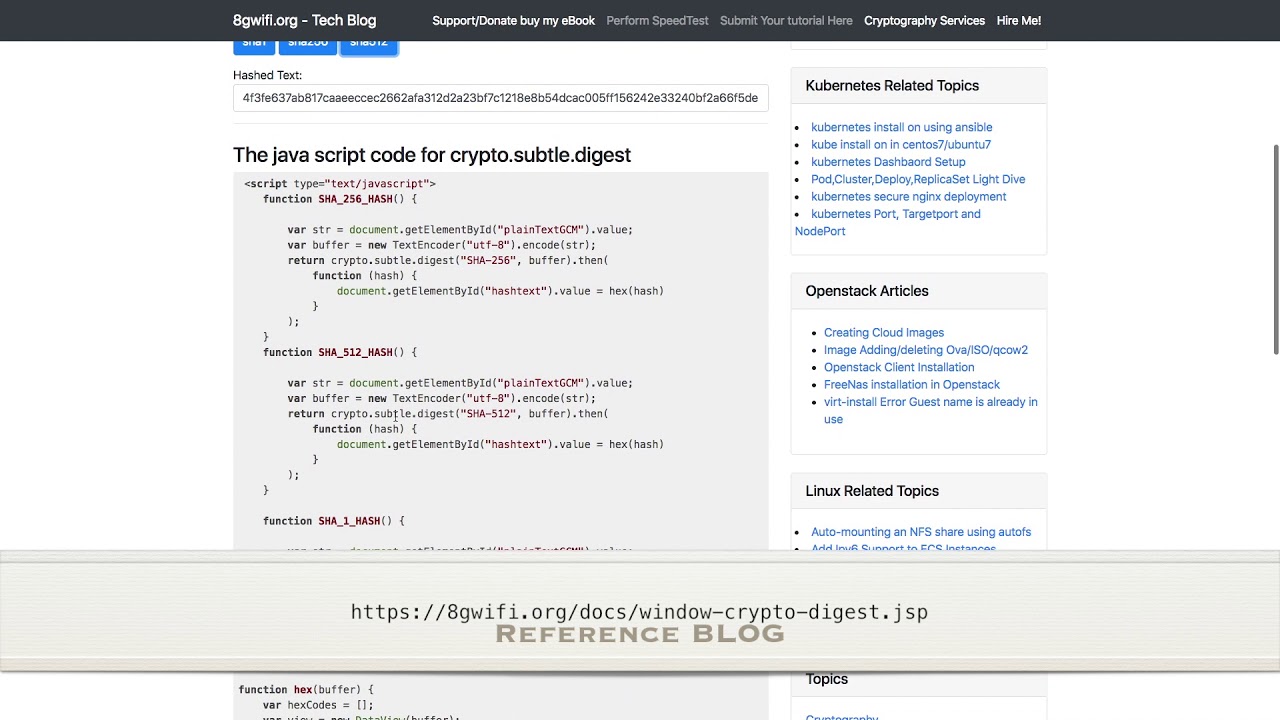Click the script type="text/javascript" line
The height and width of the screenshot is (720, 1280).
point(340,184)
